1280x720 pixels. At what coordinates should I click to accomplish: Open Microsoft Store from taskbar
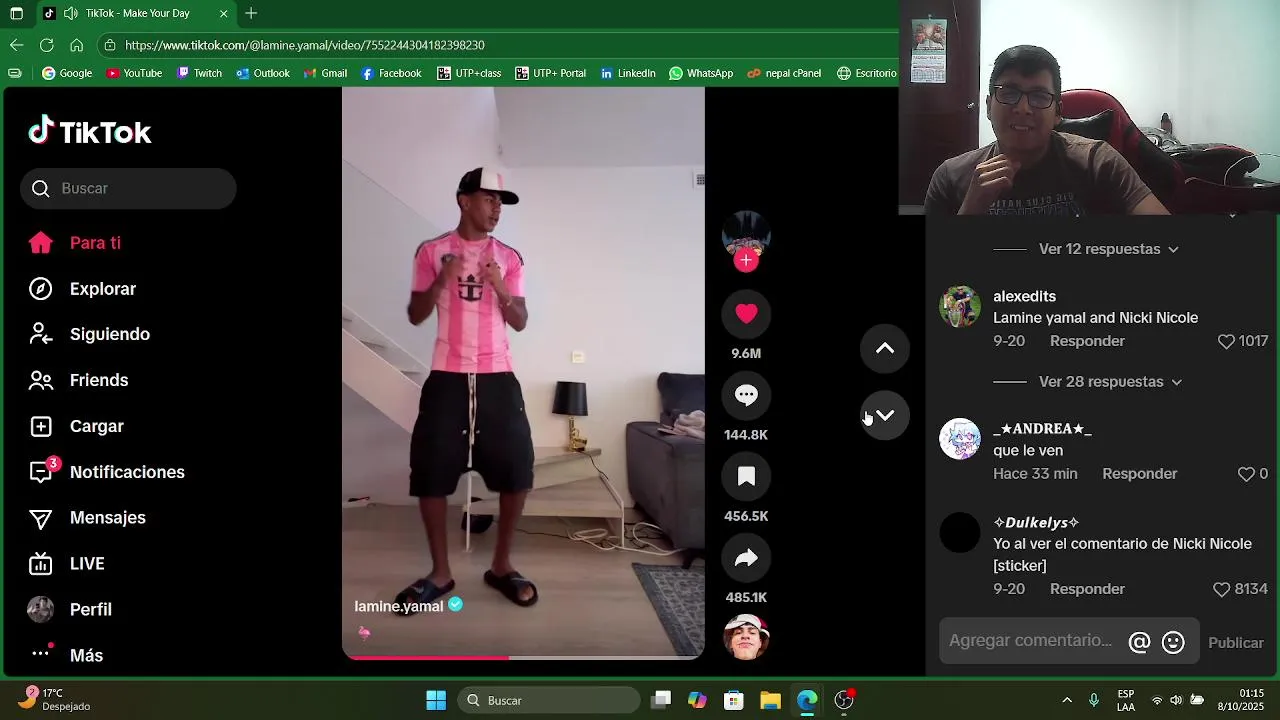click(x=734, y=700)
